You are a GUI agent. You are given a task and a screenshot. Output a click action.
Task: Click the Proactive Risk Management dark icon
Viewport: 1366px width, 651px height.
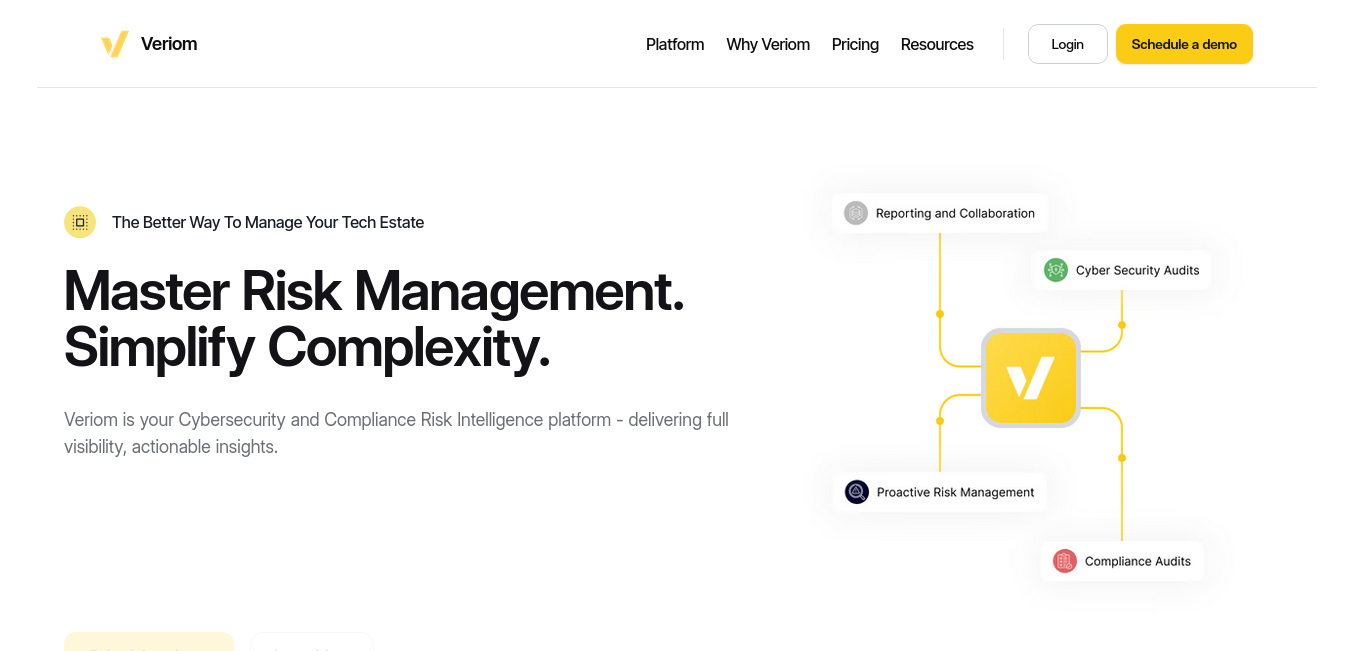tap(857, 492)
